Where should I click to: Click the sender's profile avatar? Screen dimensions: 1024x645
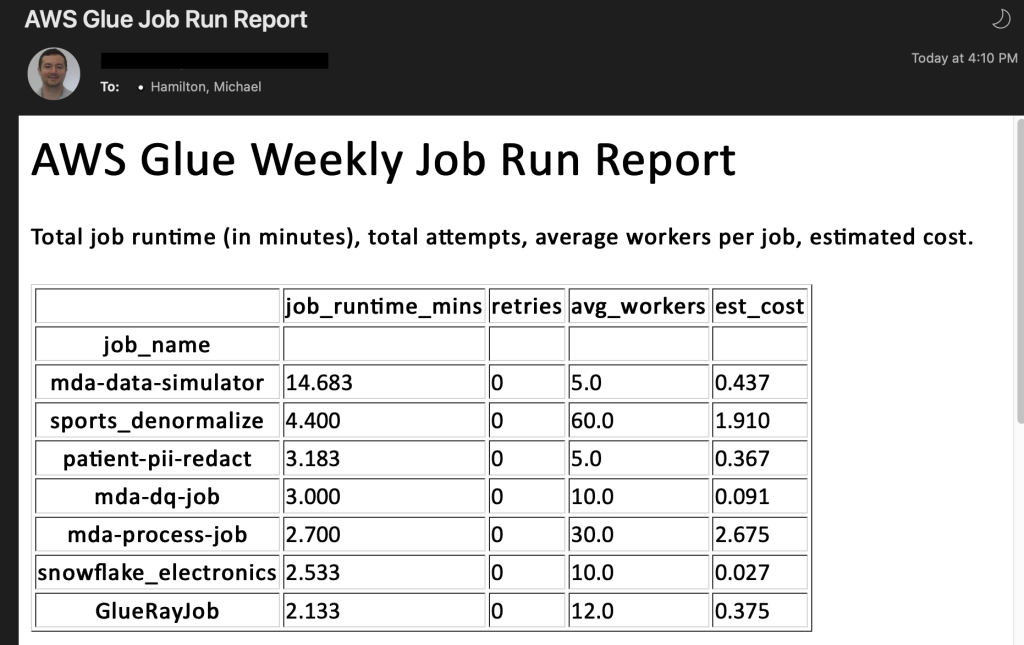click(x=53, y=73)
